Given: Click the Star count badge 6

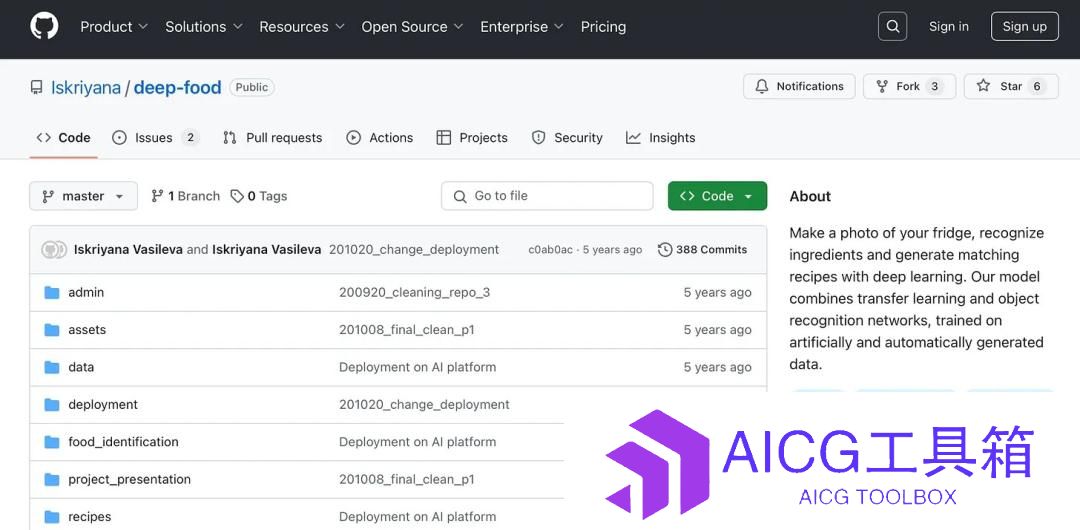Looking at the screenshot, I should point(1036,86).
